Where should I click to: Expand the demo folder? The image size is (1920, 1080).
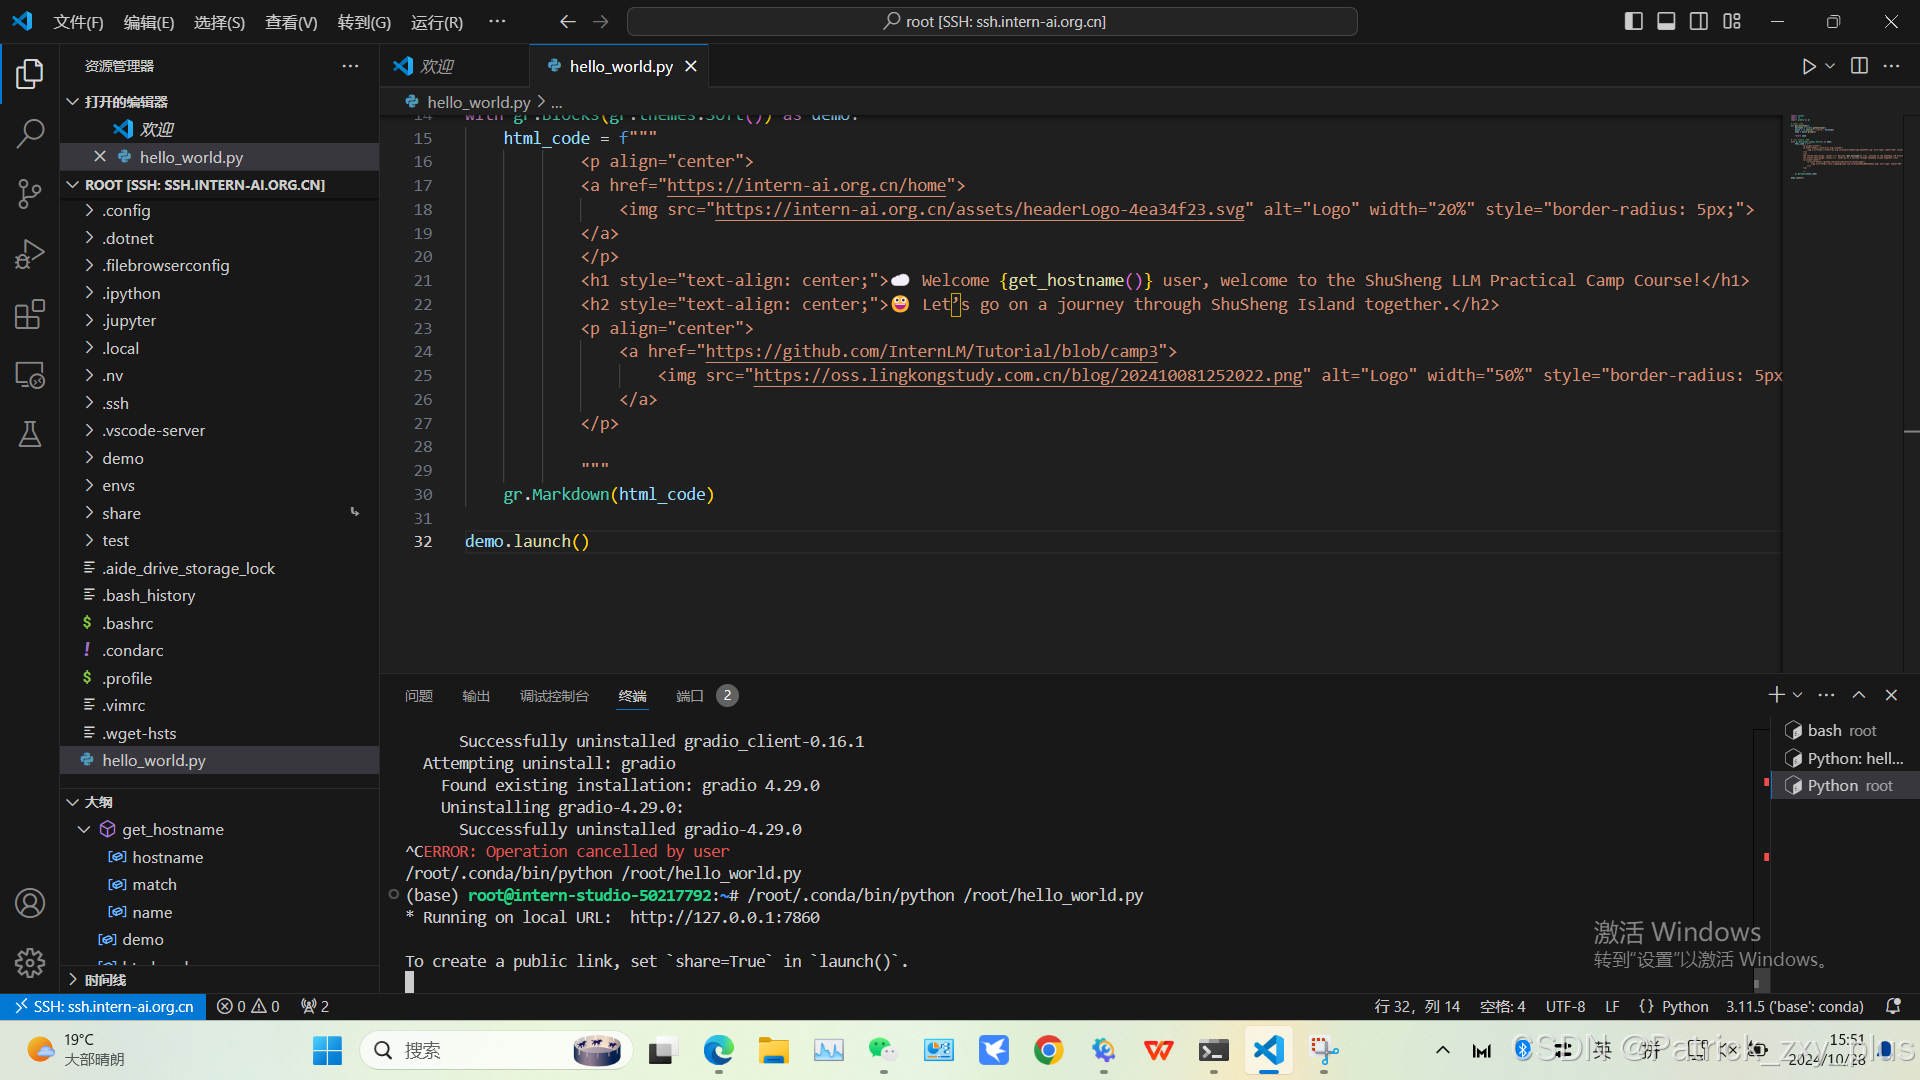122,458
